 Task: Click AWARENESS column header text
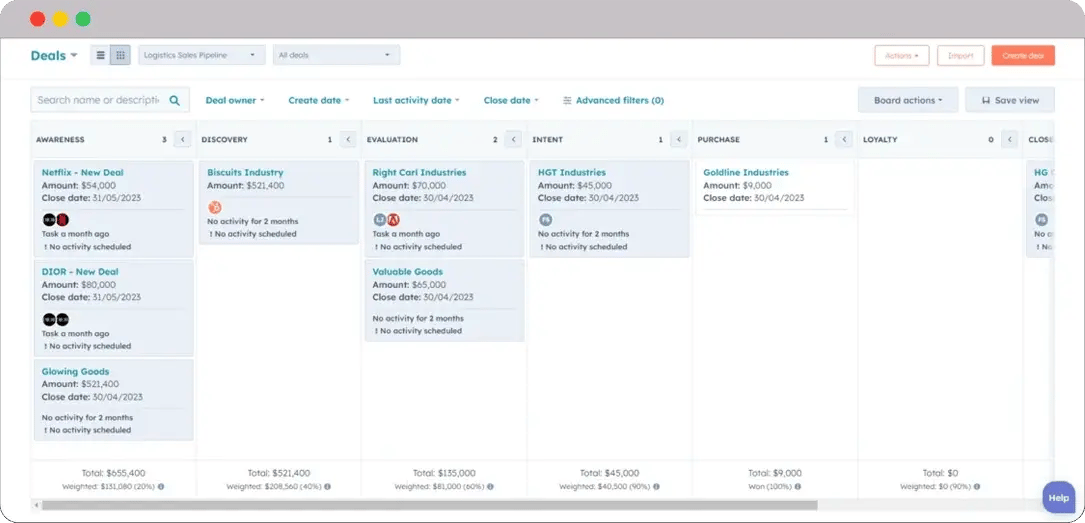coord(60,139)
